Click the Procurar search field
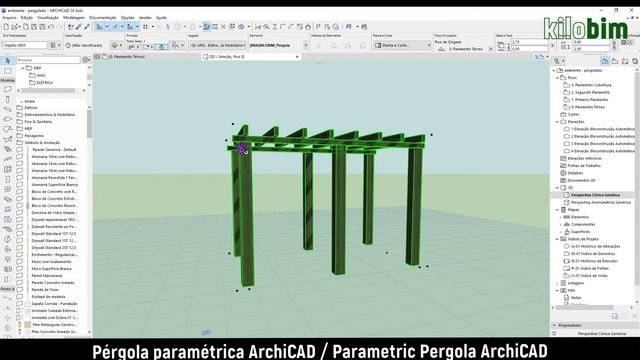 pos(48,60)
